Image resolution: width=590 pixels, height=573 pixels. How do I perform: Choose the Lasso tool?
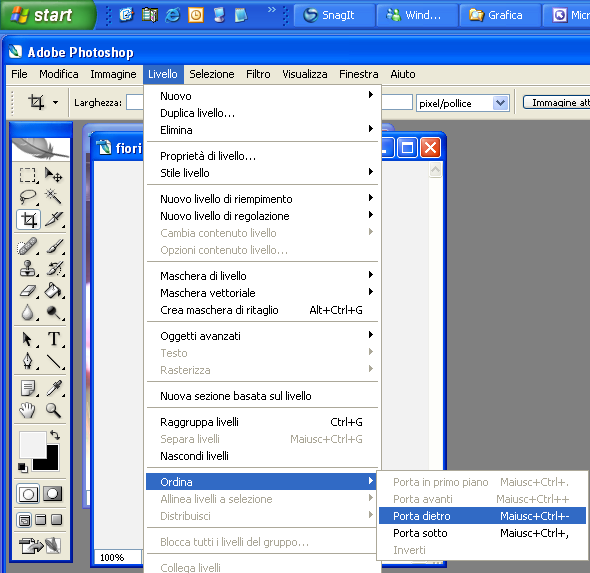coord(28,196)
